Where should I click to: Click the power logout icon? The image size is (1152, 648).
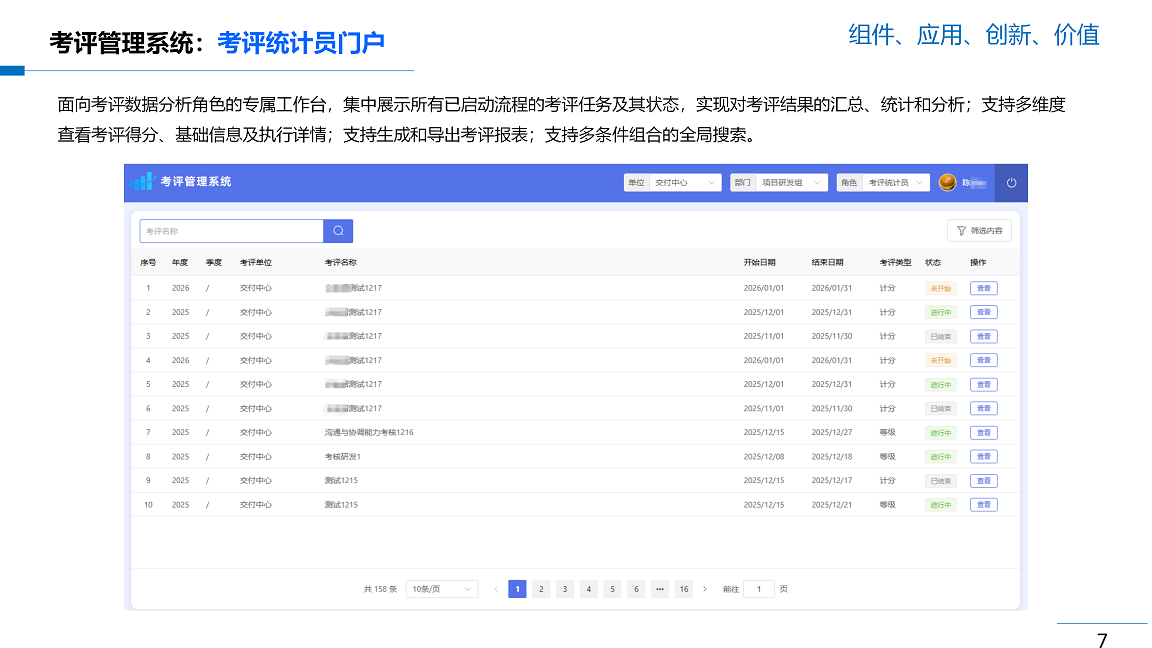tap(1011, 183)
